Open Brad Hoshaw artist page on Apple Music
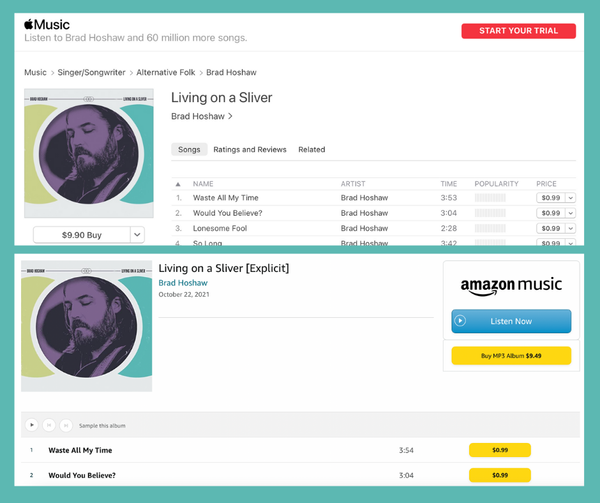This screenshot has width=600, height=503. 201,116
